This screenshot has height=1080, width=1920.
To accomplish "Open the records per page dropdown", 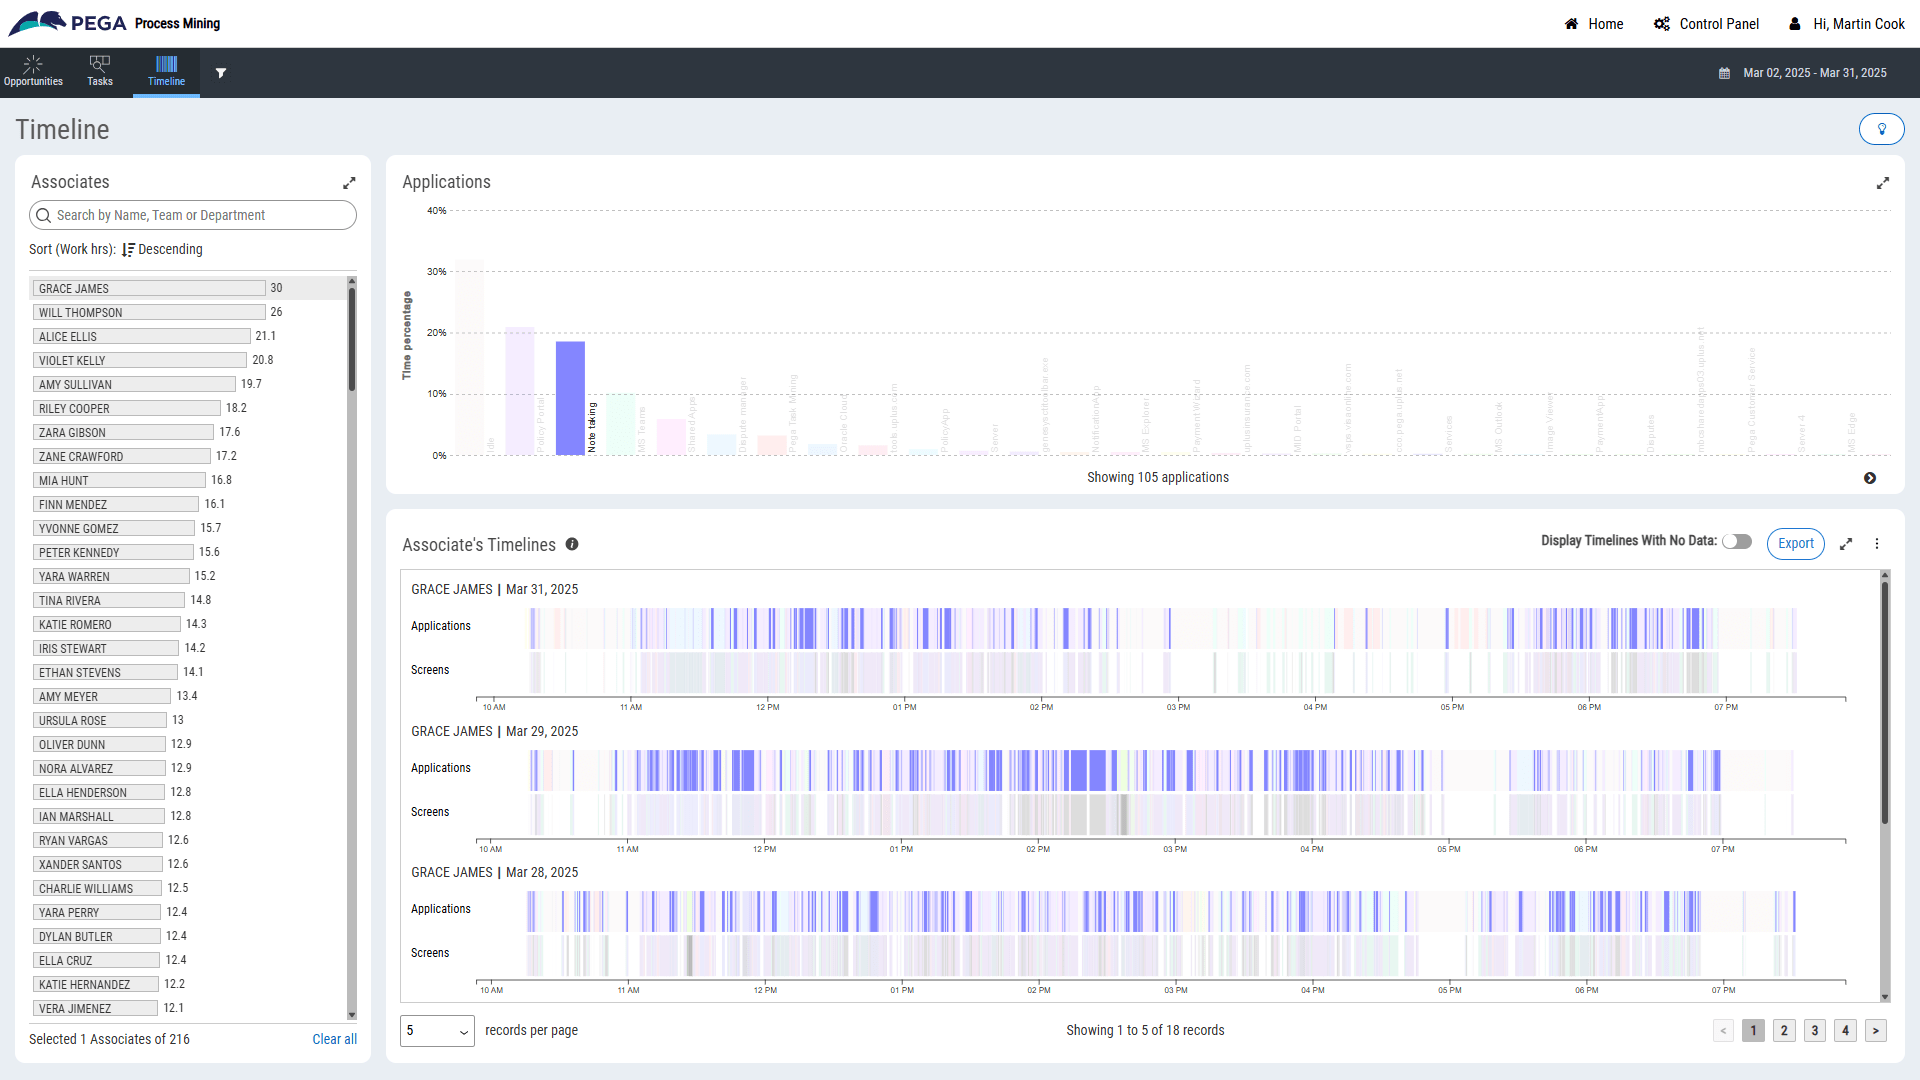I will pos(437,1031).
